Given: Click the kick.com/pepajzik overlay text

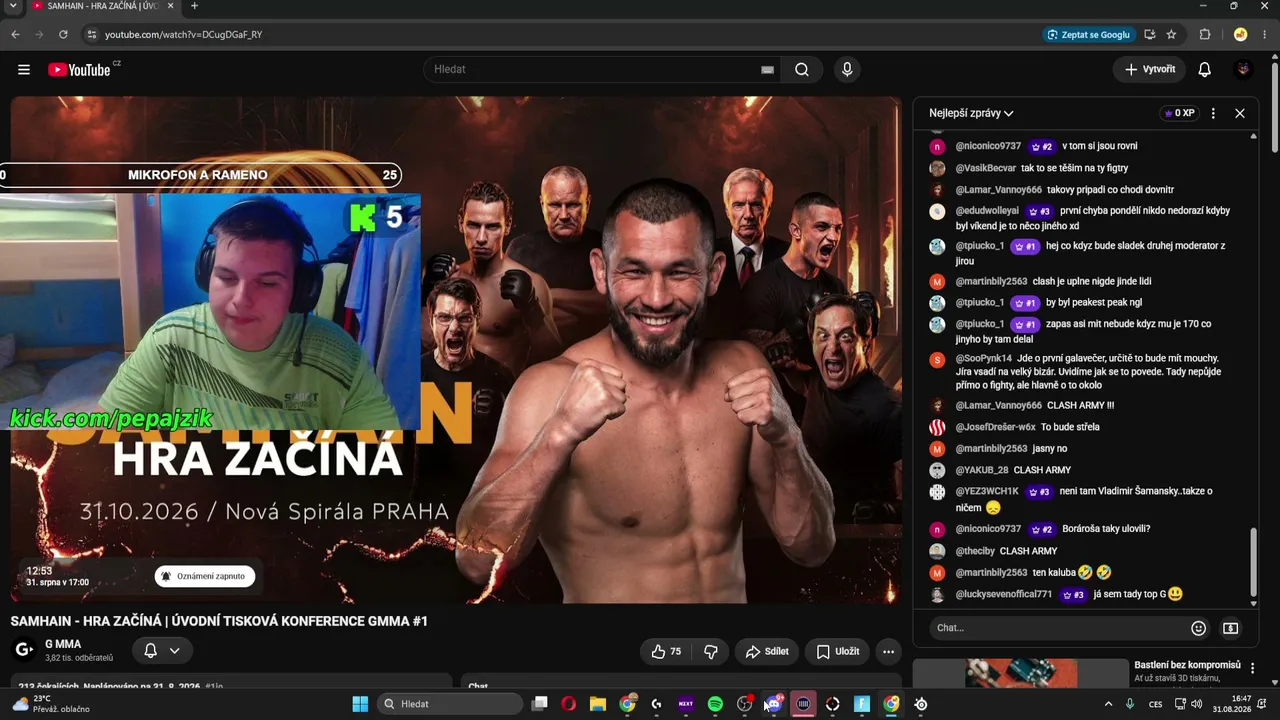Looking at the screenshot, I should pos(111,419).
